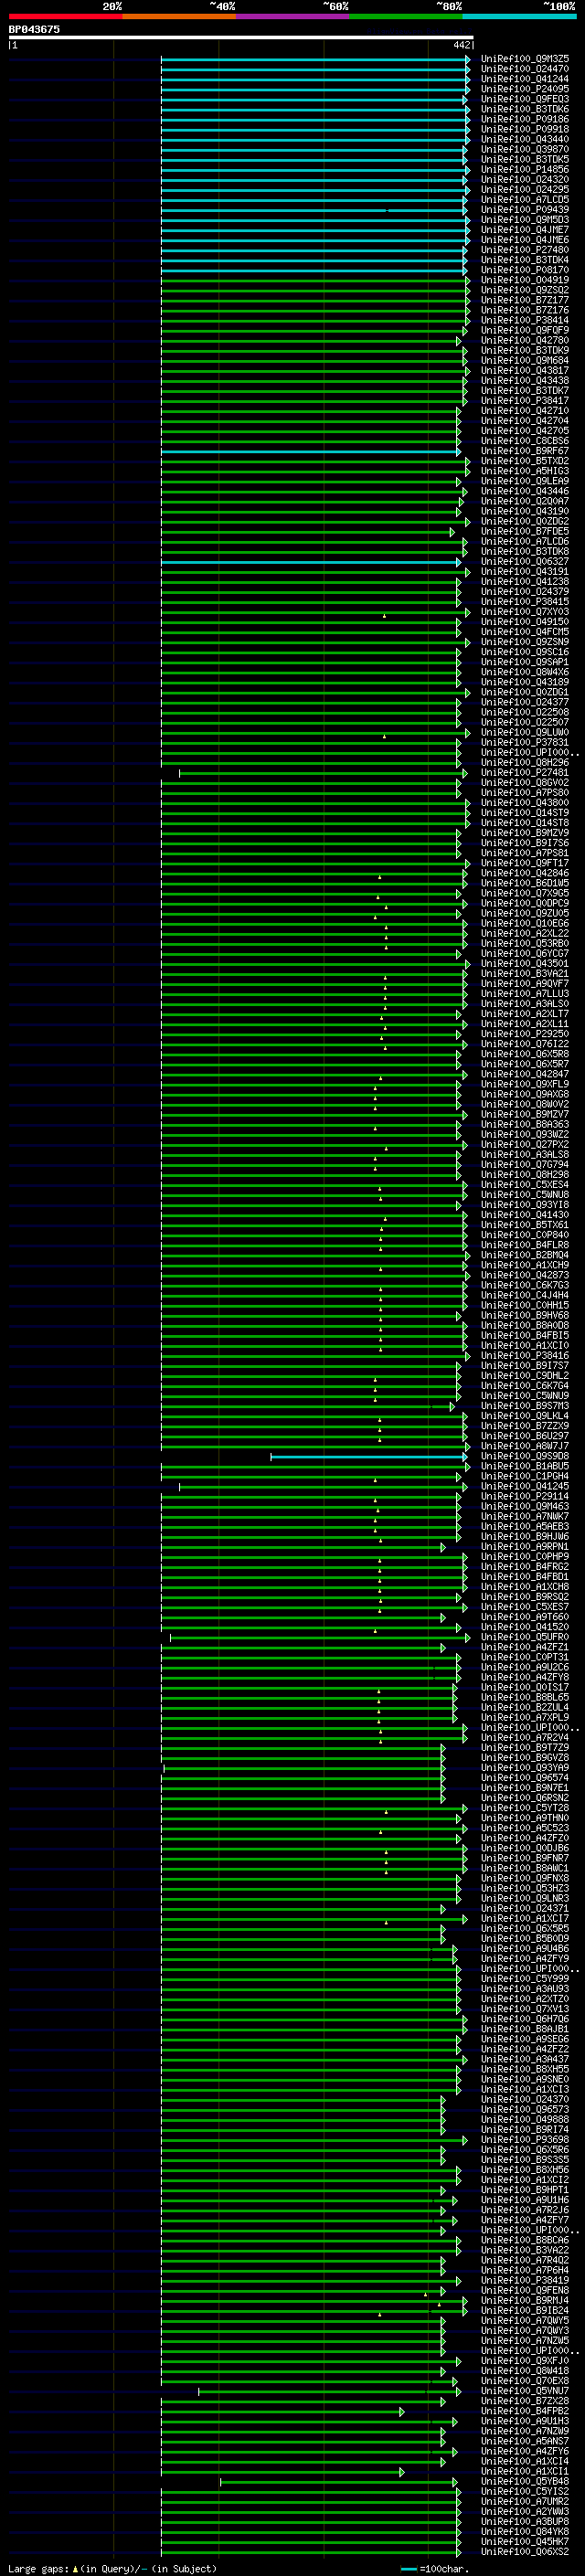585x2576 pixels.
Task: Click the white query sequence bar
Action: pyautogui.click(x=241, y=37)
